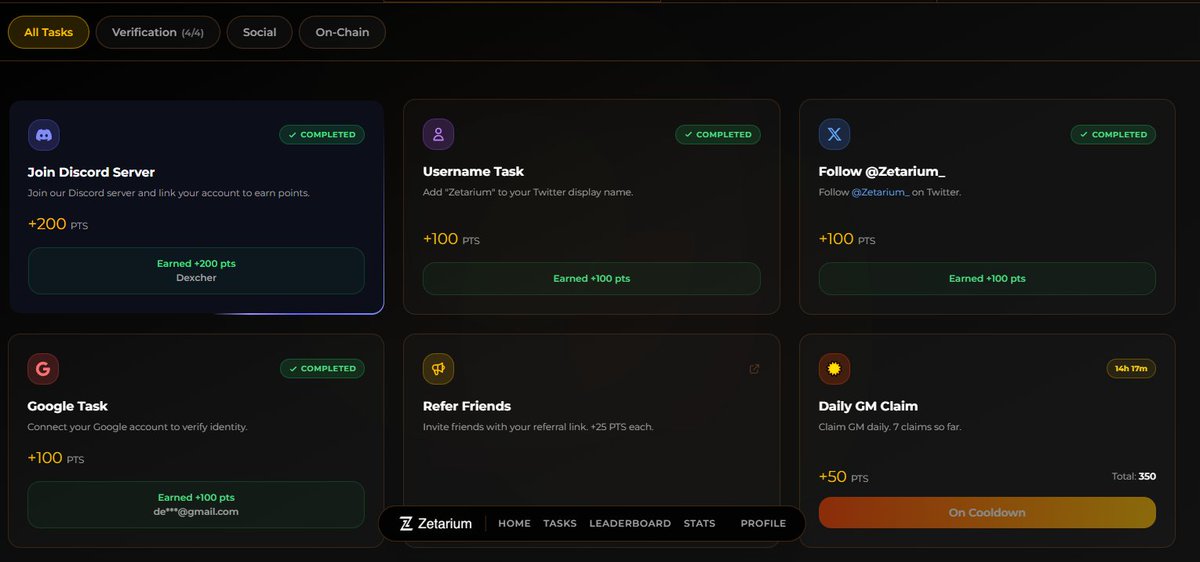
Task: Click the Discord icon on Join Discord Server card
Action: pyautogui.click(x=43, y=134)
